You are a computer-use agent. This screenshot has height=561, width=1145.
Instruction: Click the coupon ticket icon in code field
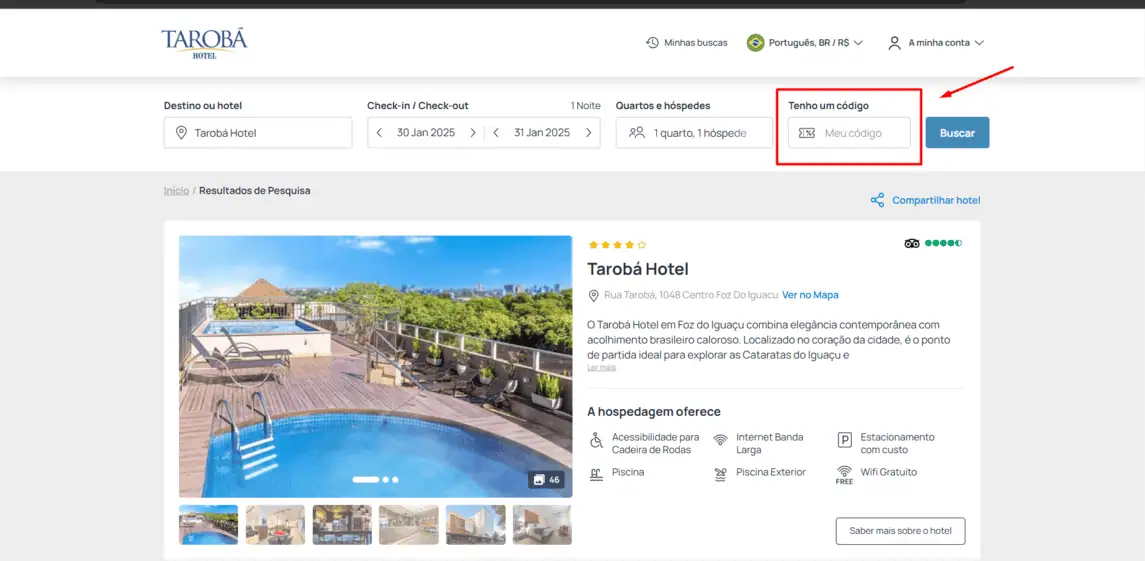click(807, 133)
